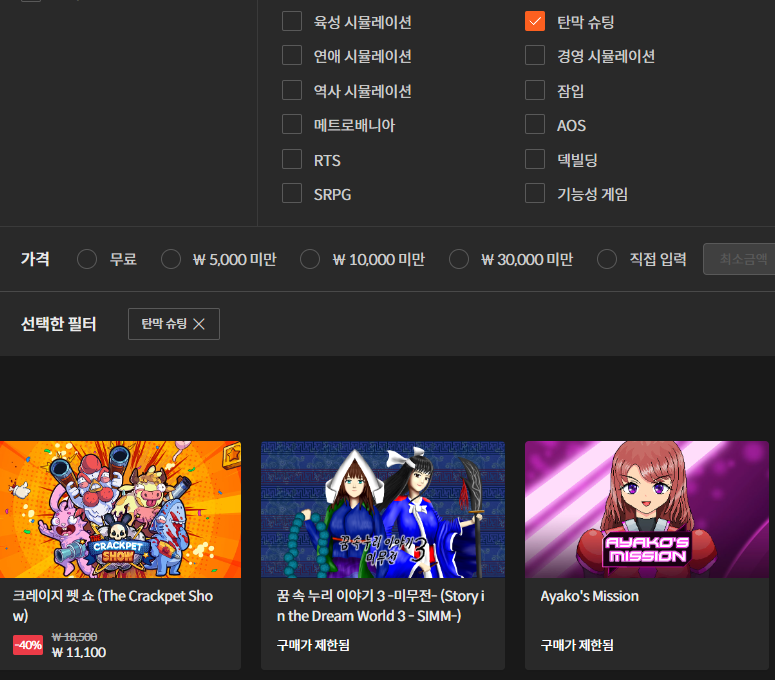Enable the 기능성 게임 checkbox
The width and height of the screenshot is (775, 680).
click(535, 194)
